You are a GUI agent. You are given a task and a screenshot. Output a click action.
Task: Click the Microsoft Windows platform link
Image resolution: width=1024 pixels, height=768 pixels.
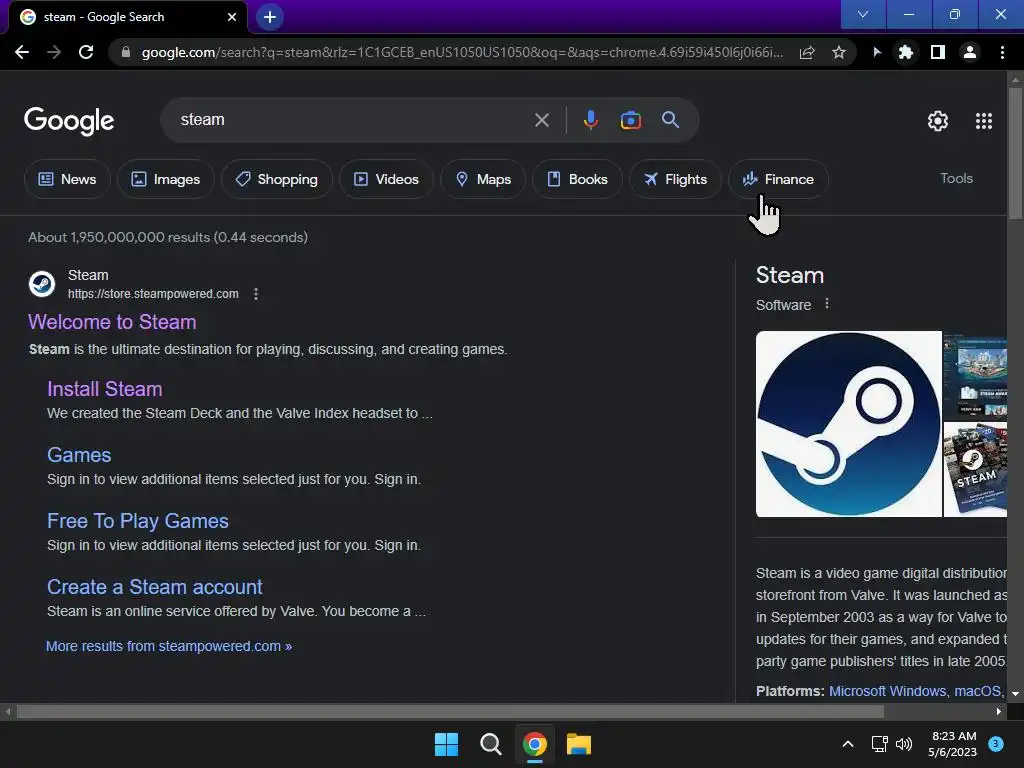888,691
